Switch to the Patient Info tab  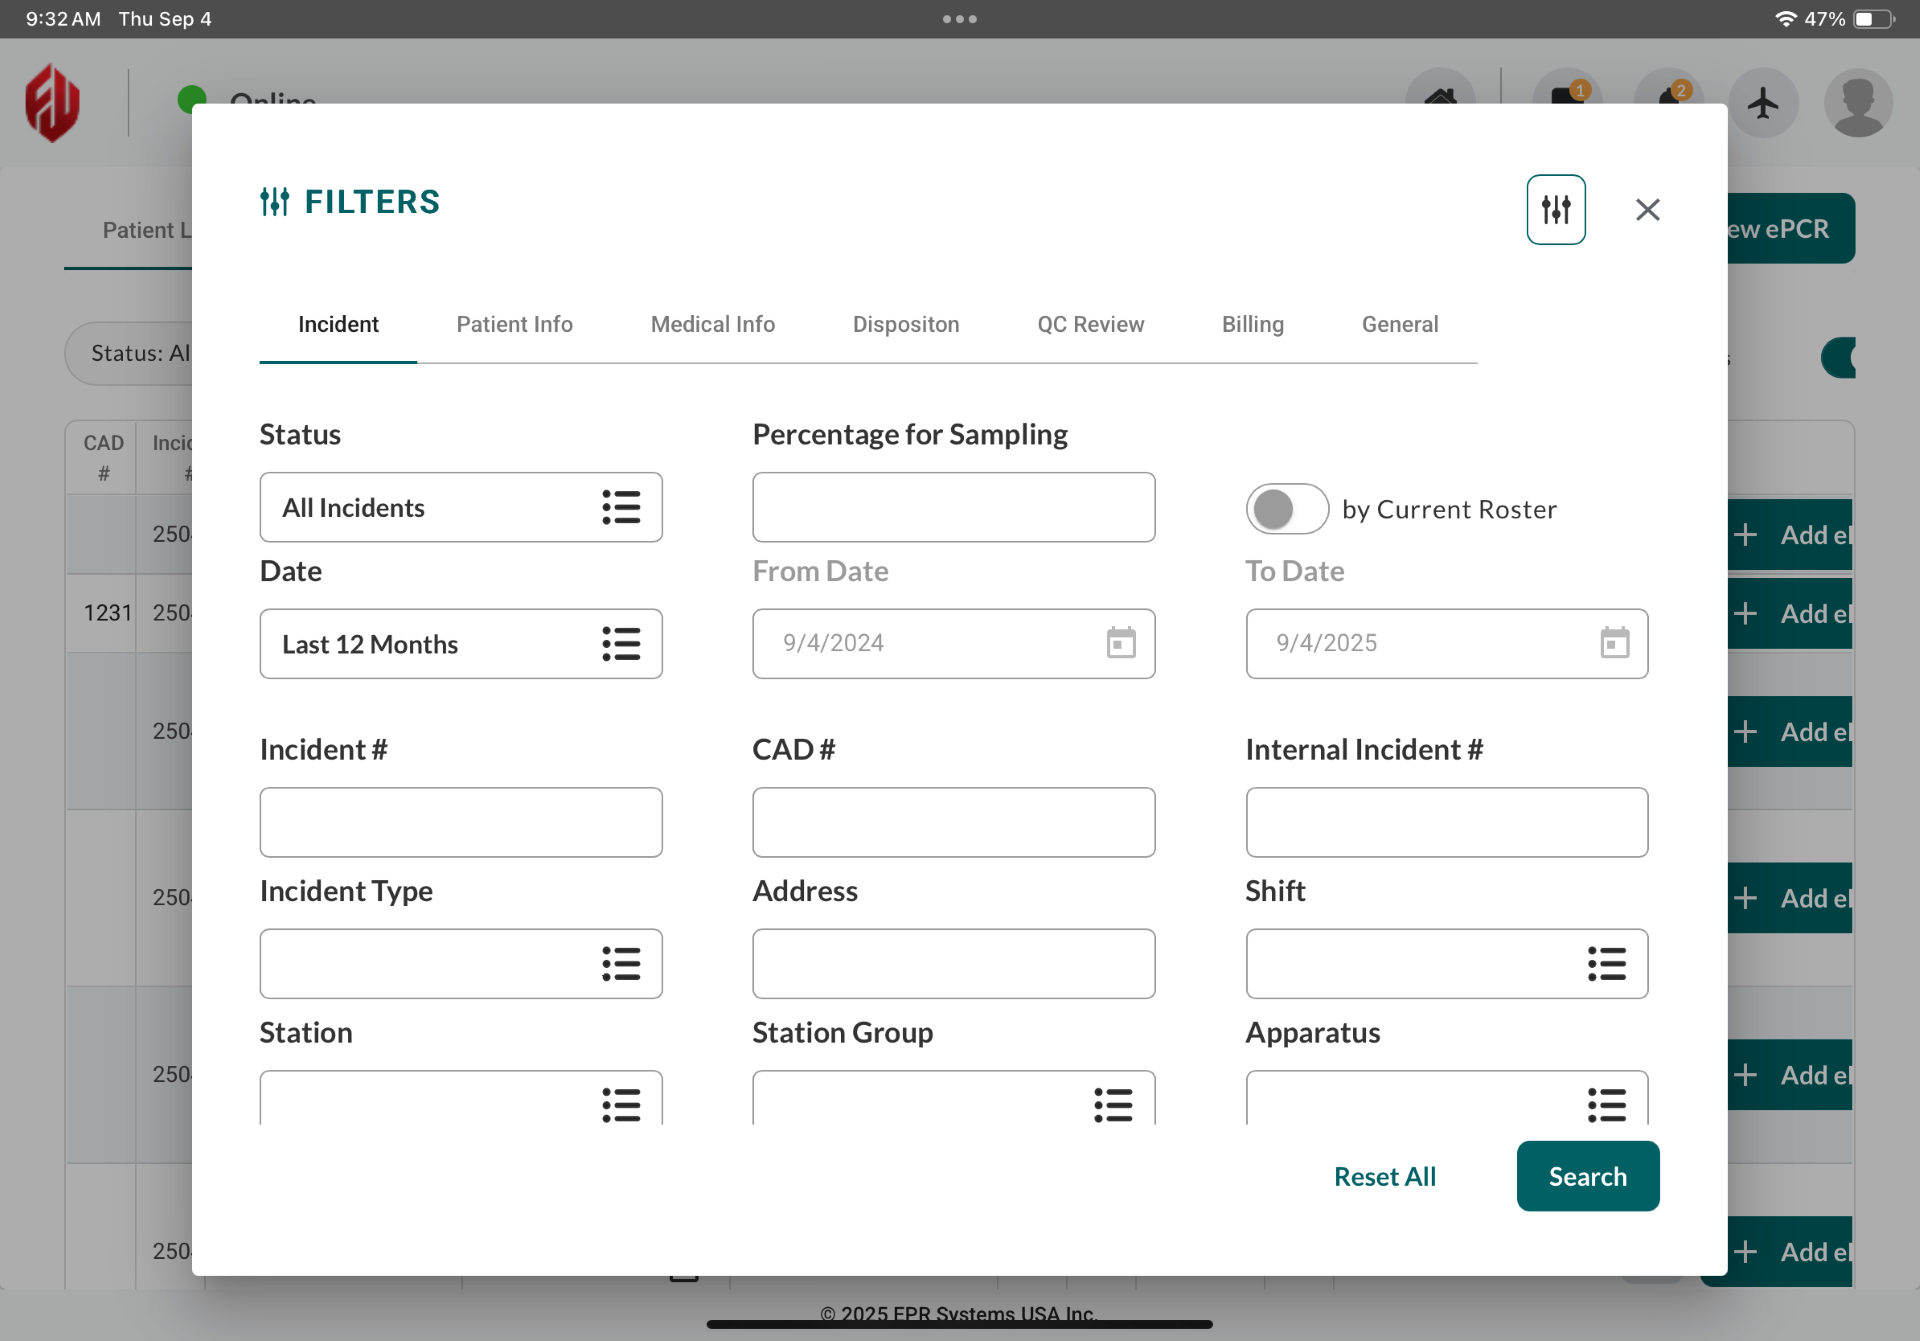514,324
